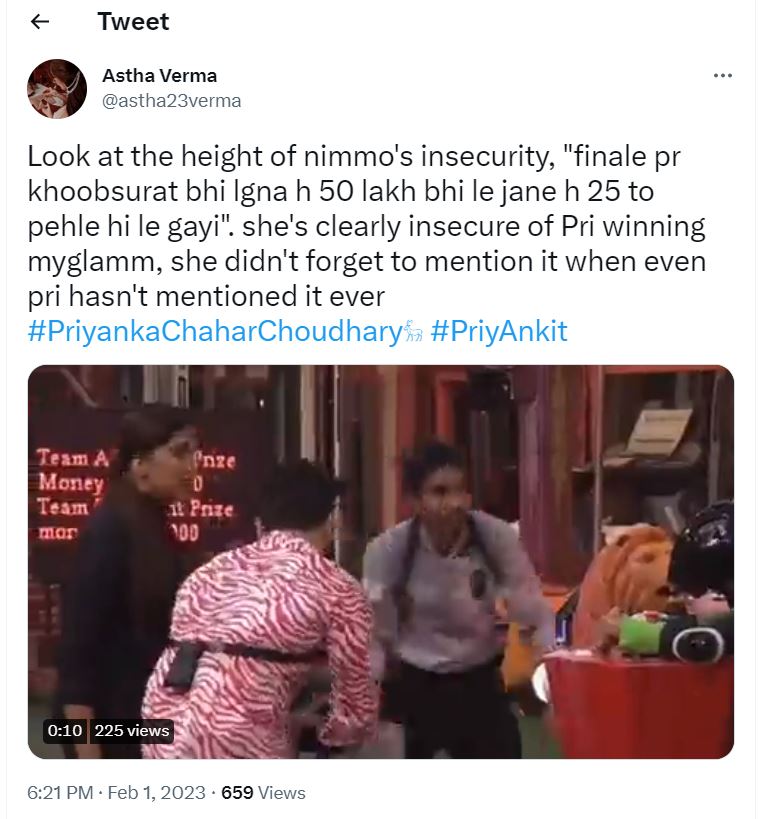782x819 pixels.
Task: Open the @astha23verma handle link
Action: pyautogui.click(x=172, y=100)
